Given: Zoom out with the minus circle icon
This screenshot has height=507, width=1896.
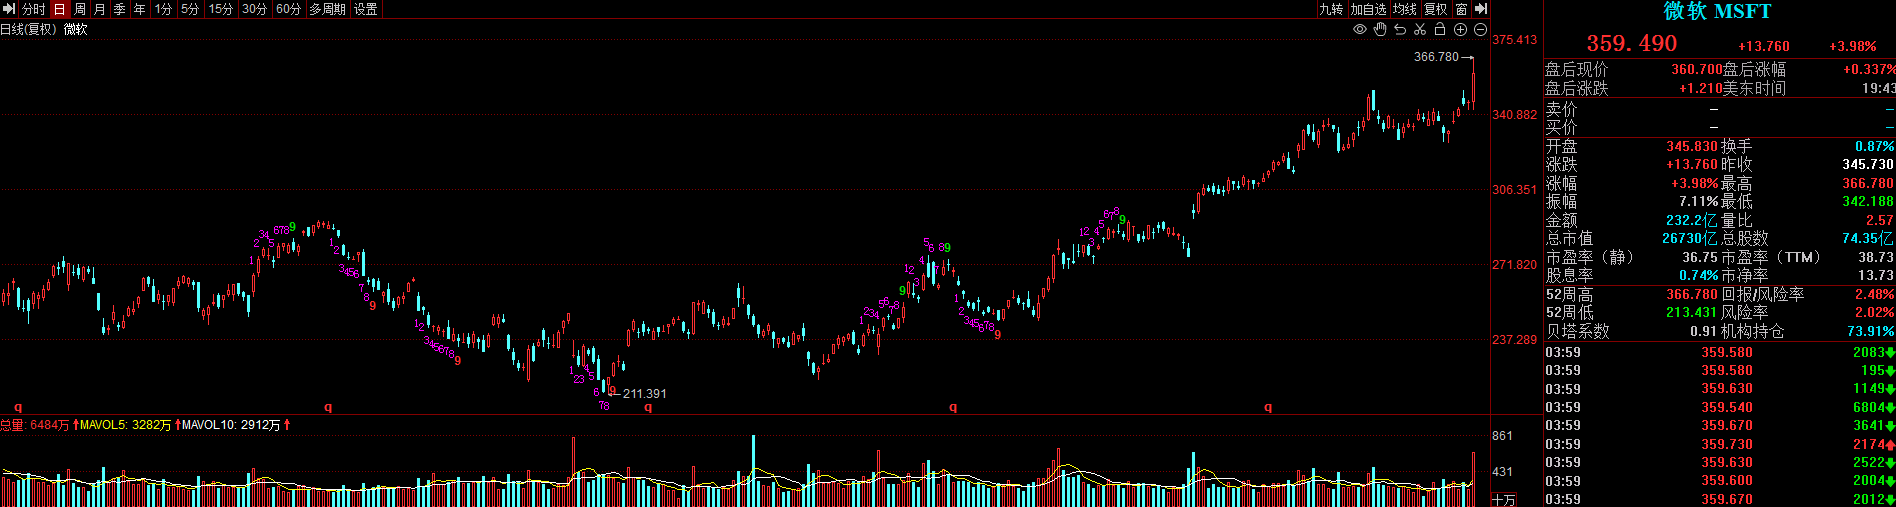Looking at the screenshot, I should coord(1480,29).
